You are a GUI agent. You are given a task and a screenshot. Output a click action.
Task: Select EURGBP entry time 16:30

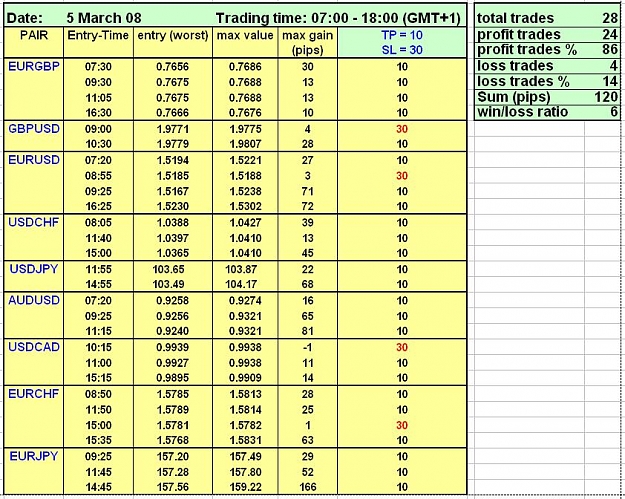click(98, 113)
